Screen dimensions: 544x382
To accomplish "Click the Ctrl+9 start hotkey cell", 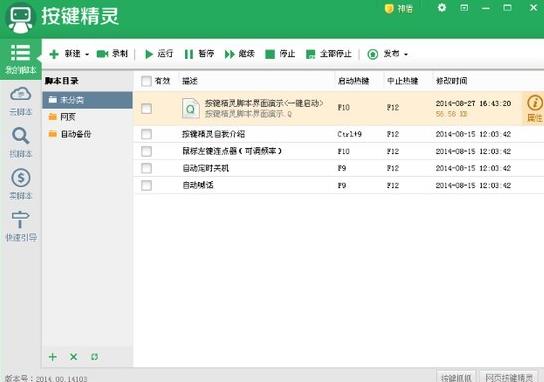I will pos(349,134).
